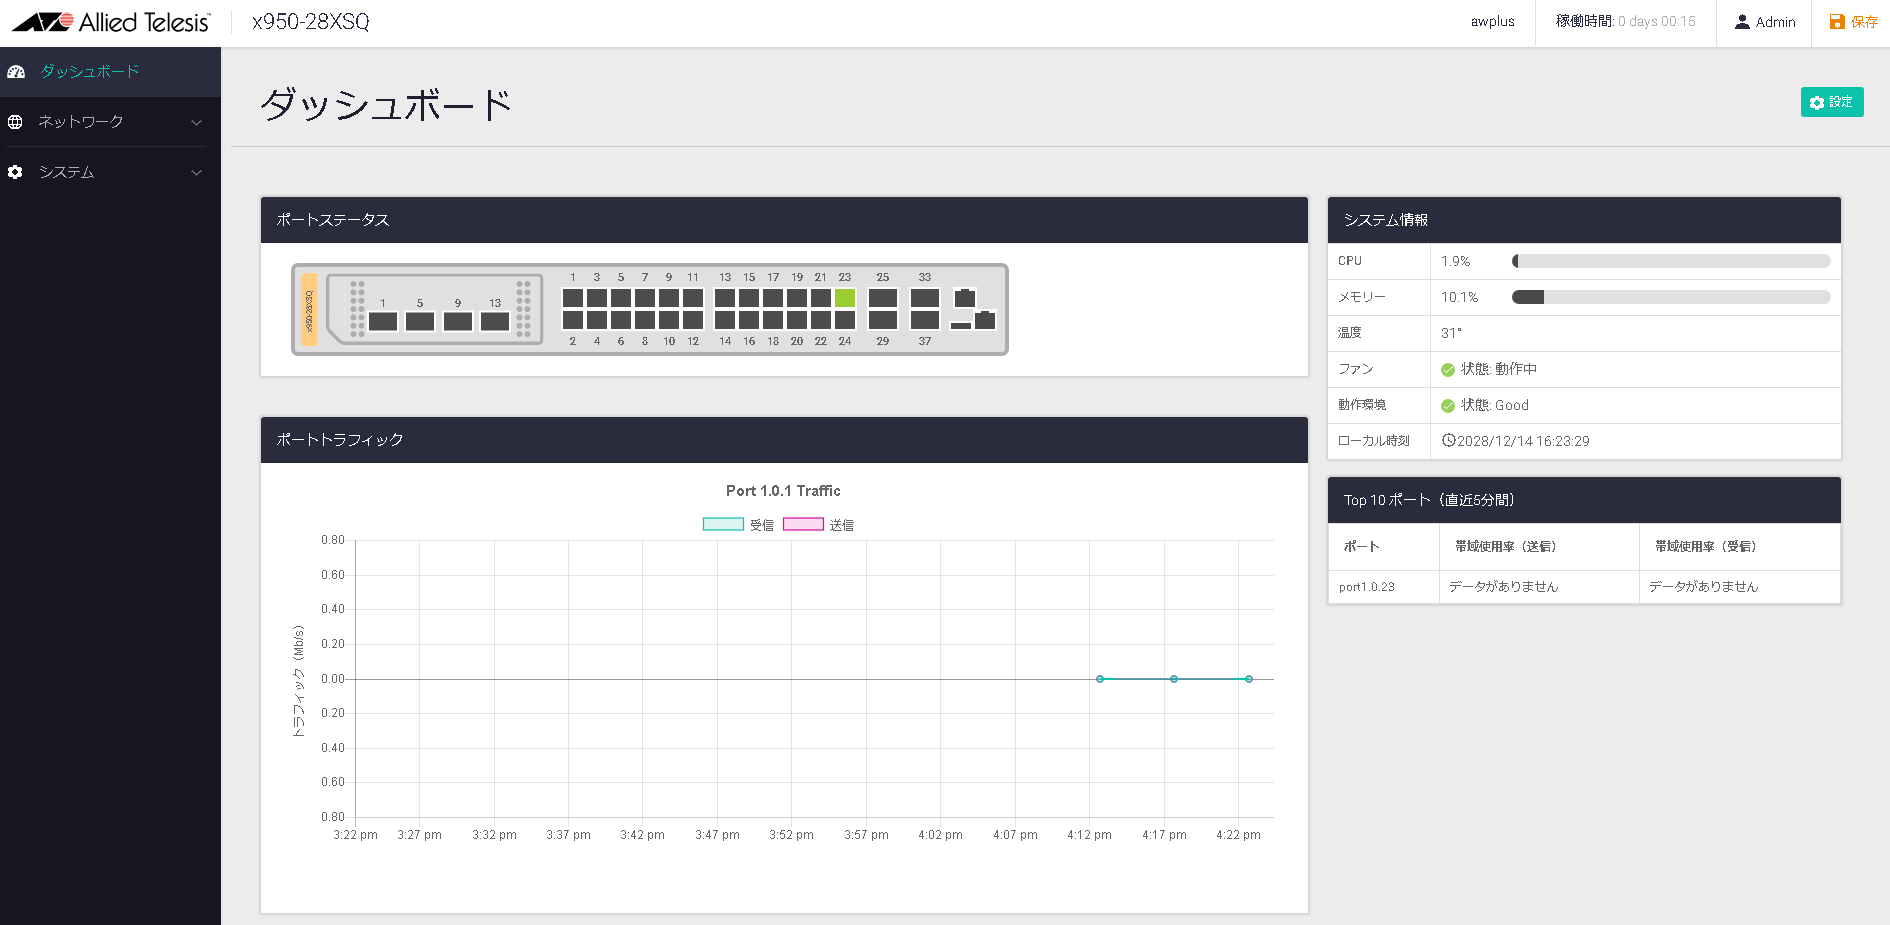Click the gear icon beside システム
The width and height of the screenshot is (1890, 925).
[x=15, y=172]
